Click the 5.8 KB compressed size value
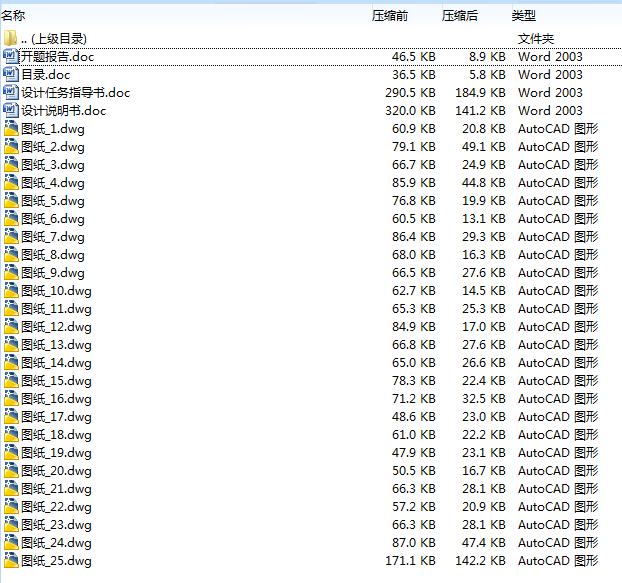 [487, 75]
